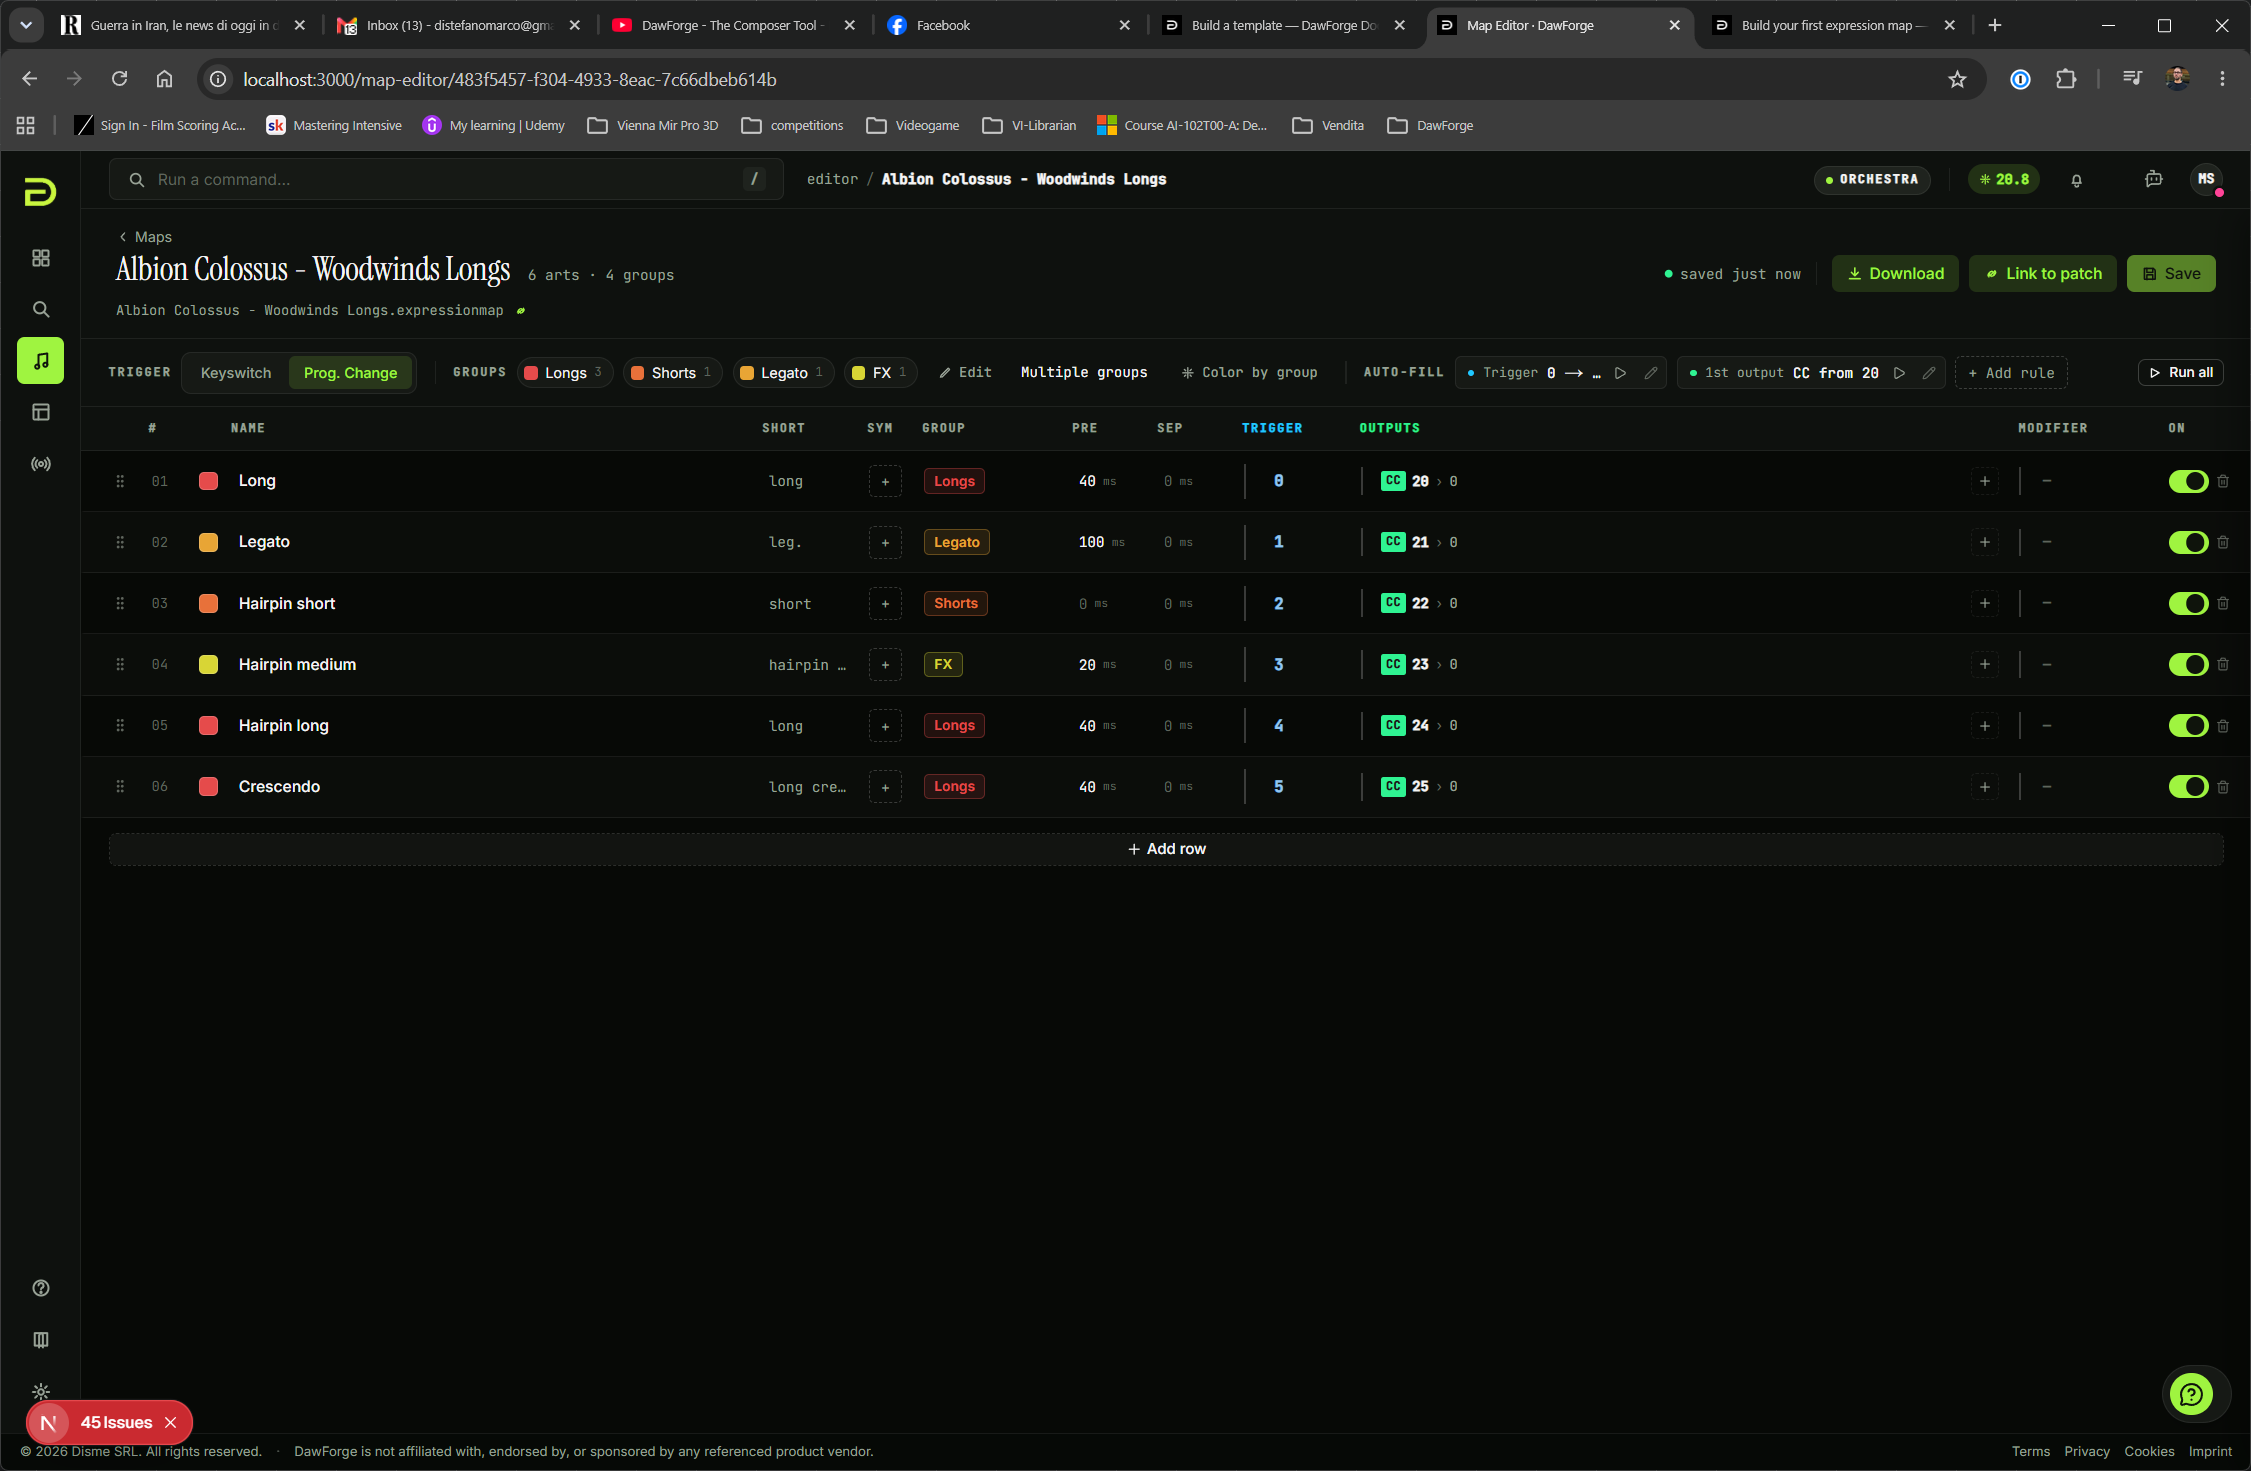2251x1471 pixels.
Task: Click the Download button
Action: (x=1895, y=273)
